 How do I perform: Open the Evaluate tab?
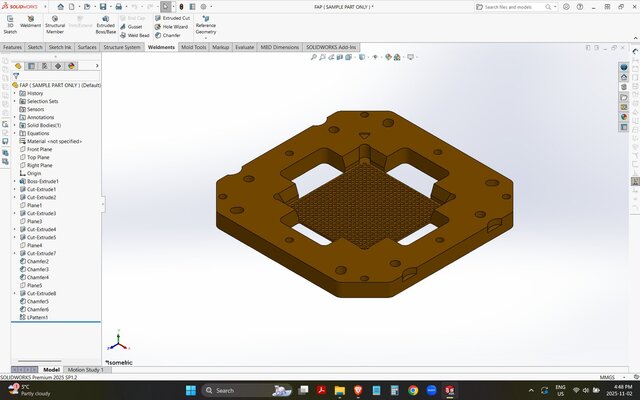(x=244, y=47)
